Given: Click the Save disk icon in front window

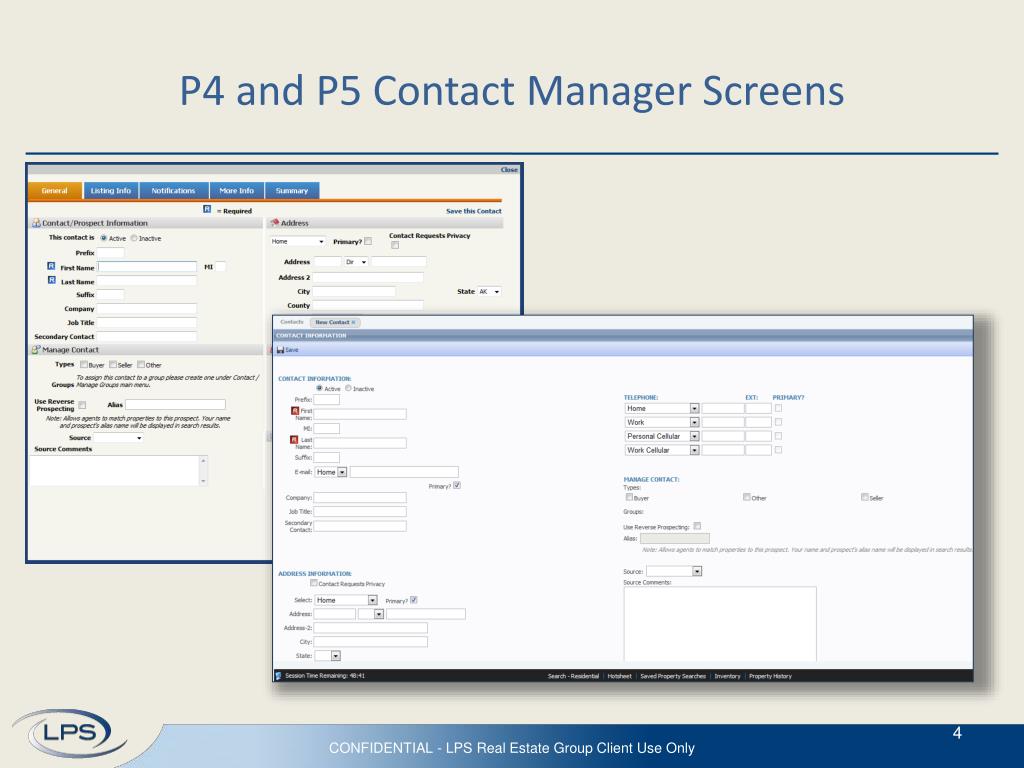Looking at the screenshot, I should (x=280, y=350).
